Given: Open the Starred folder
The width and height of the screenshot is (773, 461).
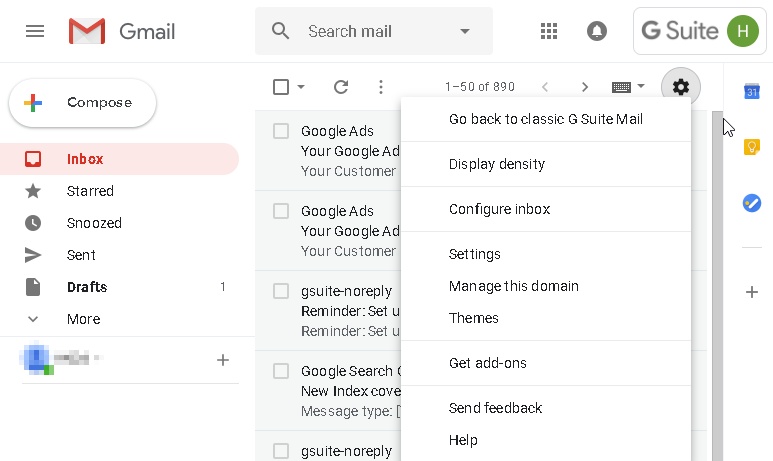Looking at the screenshot, I should click(119, 191).
